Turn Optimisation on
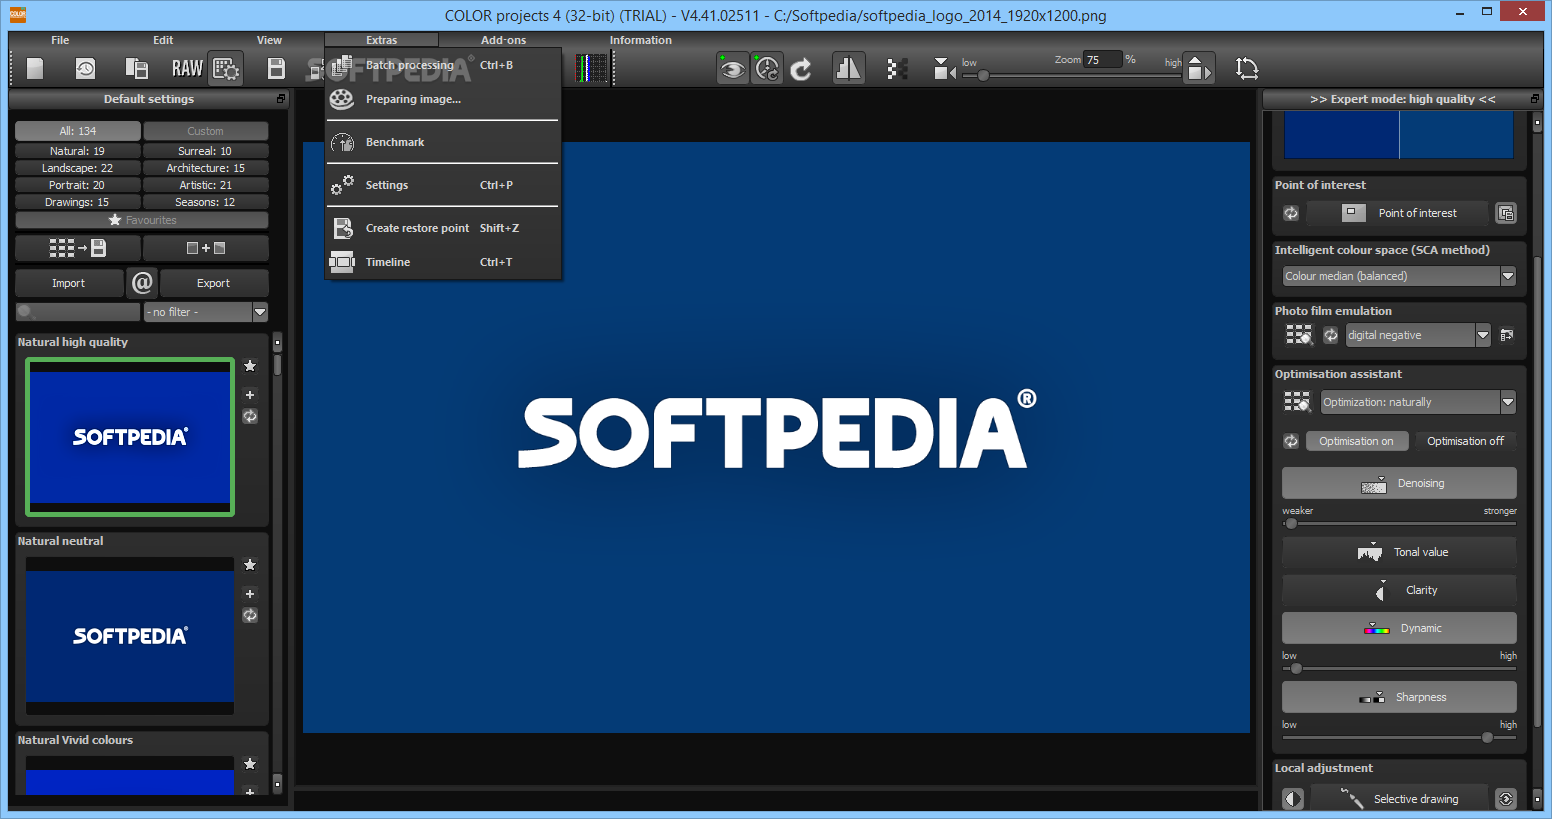This screenshot has height=819, width=1552. pos(1356,441)
